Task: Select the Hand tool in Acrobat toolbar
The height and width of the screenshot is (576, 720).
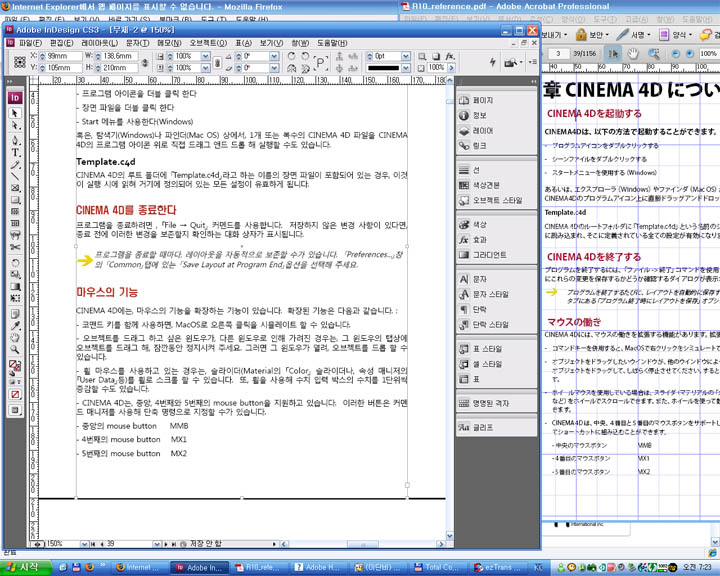Action: [x=633, y=54]
